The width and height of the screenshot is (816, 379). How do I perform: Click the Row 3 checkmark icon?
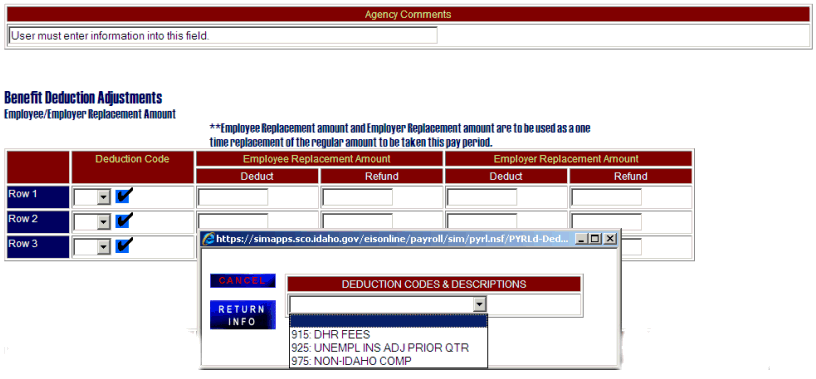[x=125, y=246]
